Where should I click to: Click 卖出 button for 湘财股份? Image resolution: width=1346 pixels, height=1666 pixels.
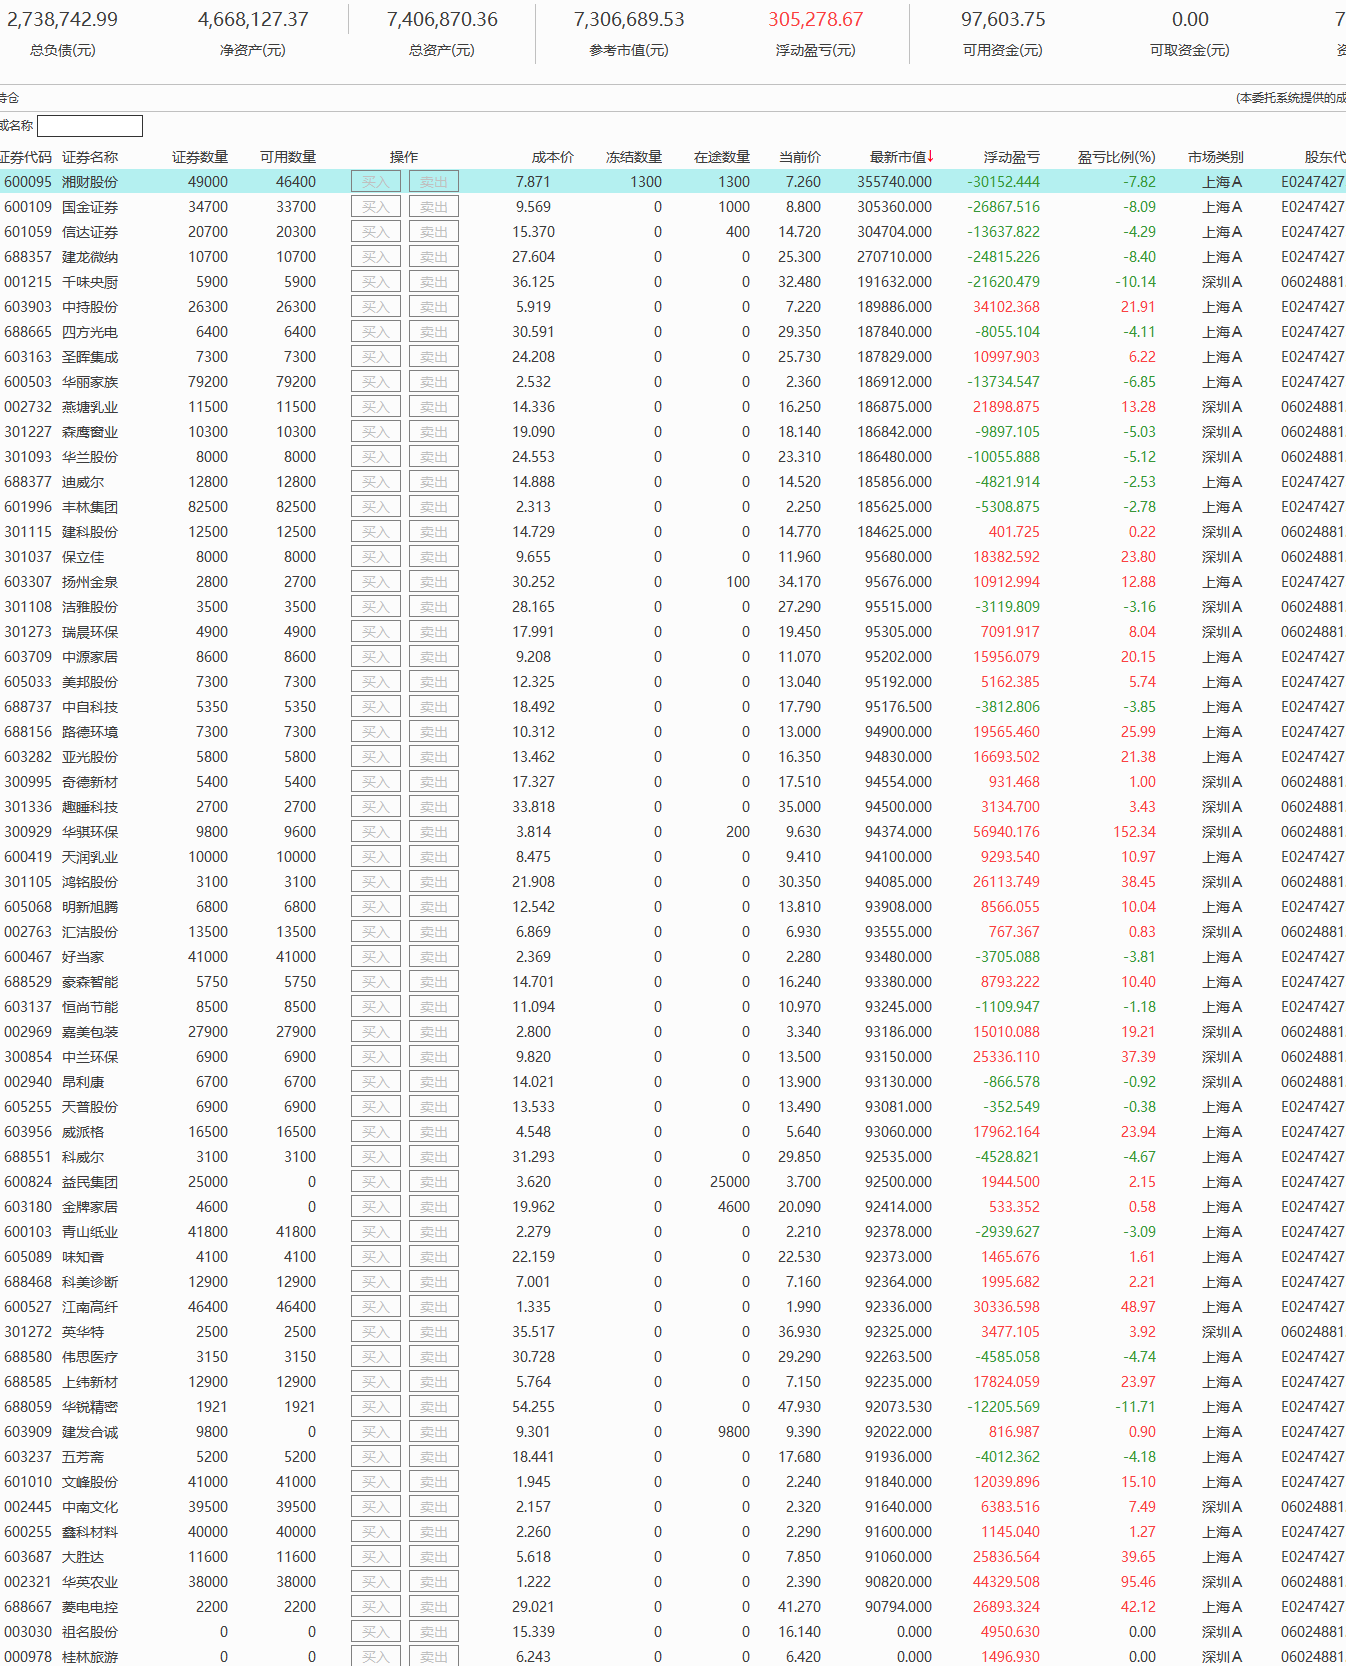point(434,182)
